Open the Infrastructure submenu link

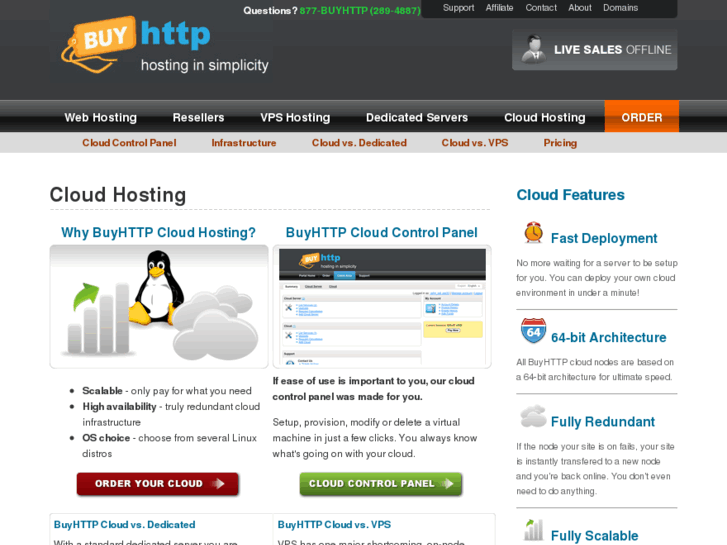[x=243, y=143]
